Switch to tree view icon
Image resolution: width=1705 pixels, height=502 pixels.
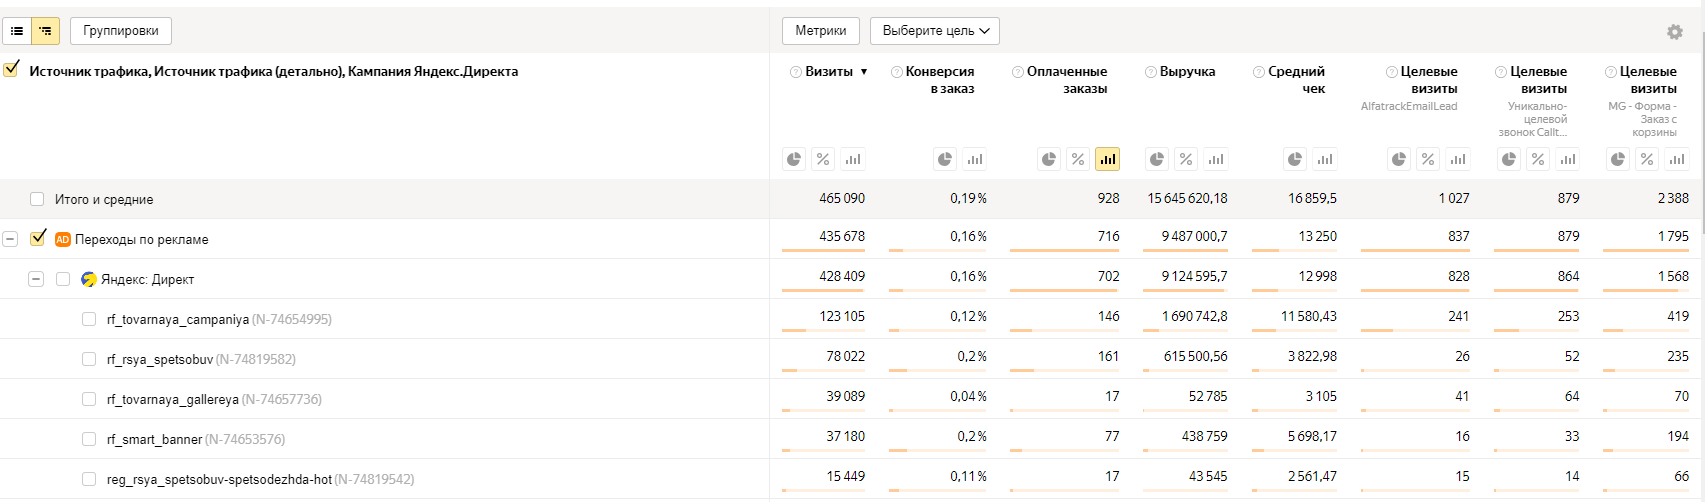tap(45, 31)
